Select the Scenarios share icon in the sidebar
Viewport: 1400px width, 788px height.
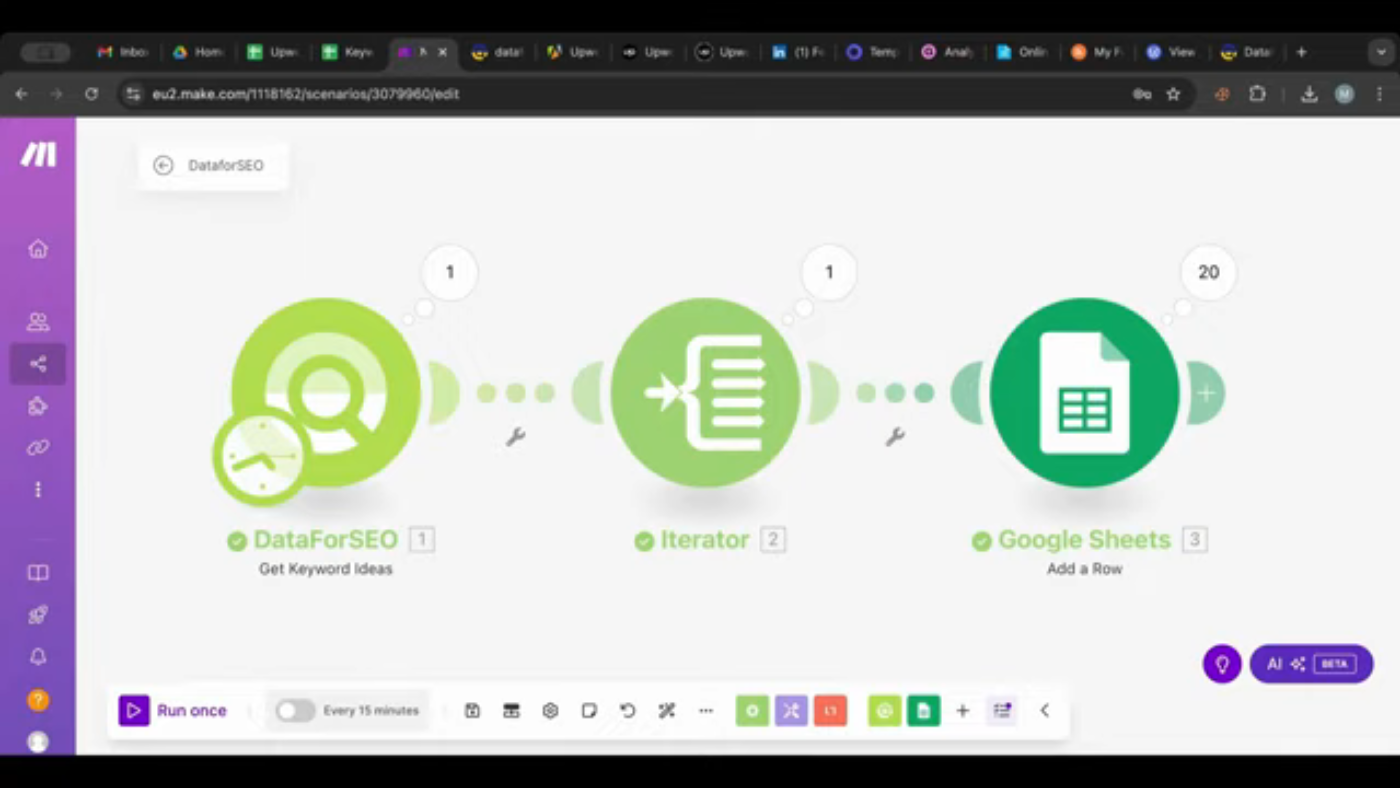[x=38, y=364]
